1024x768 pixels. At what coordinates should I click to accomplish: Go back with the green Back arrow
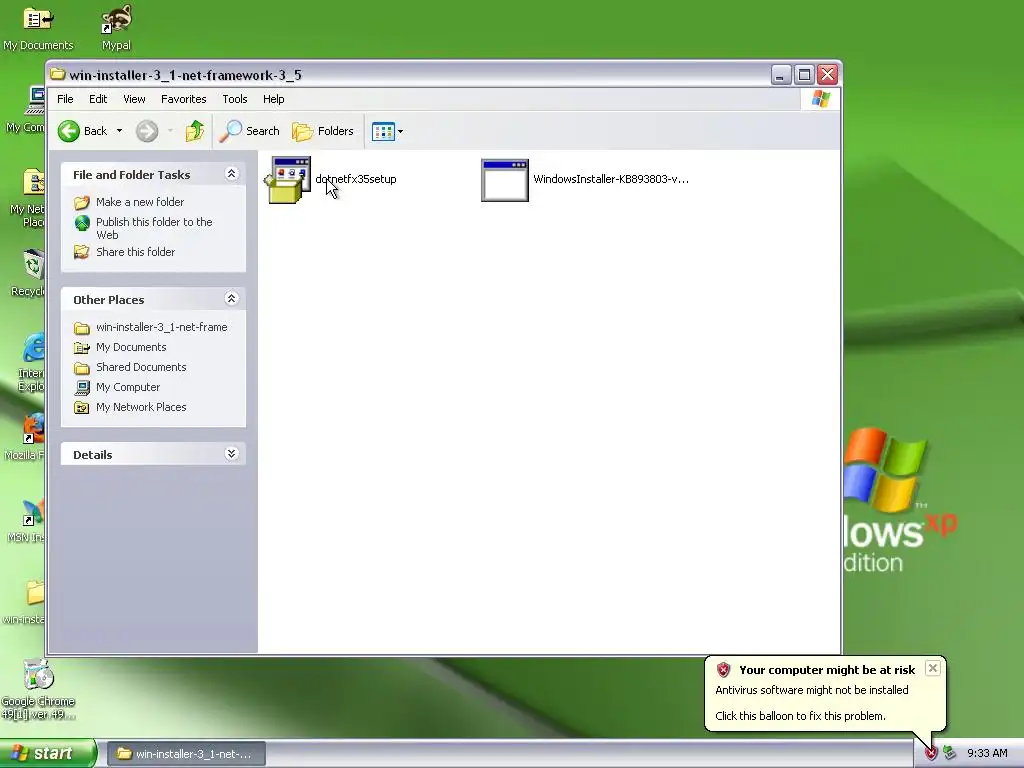point(82,131)
